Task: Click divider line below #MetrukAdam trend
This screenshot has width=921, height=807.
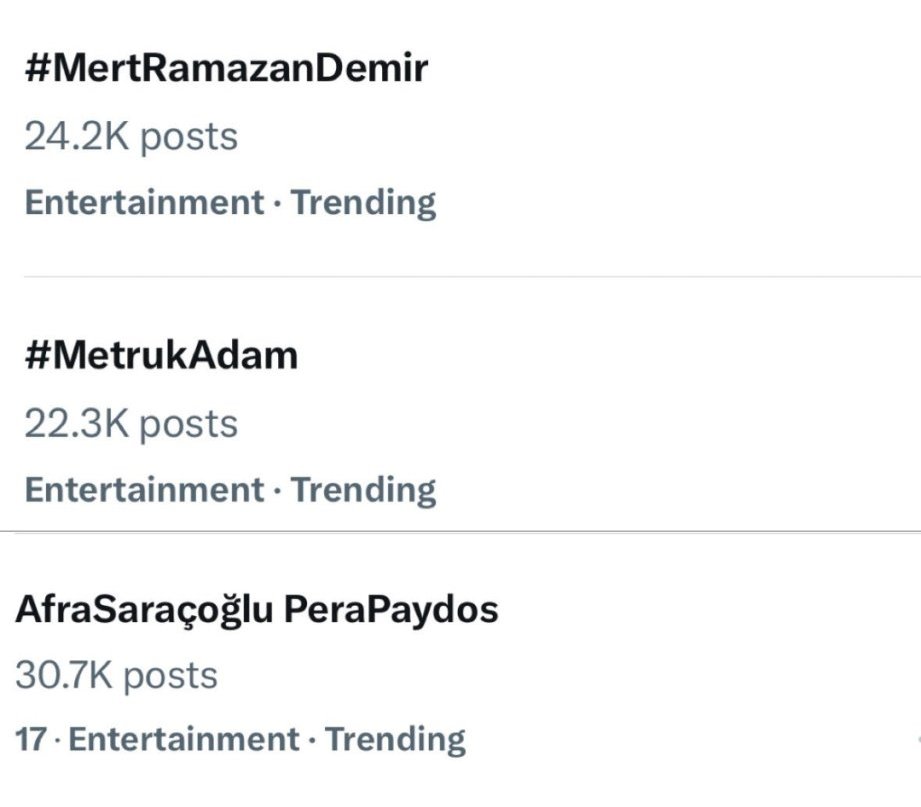Action: tap(460, 532)
